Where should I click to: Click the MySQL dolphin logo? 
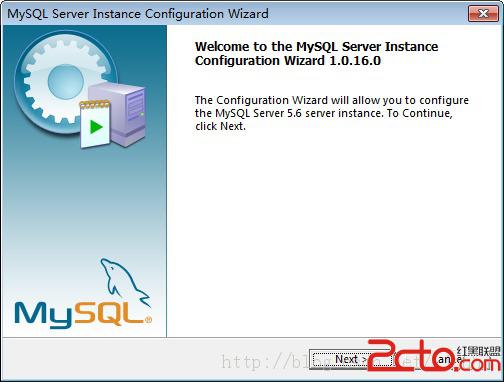83,293
